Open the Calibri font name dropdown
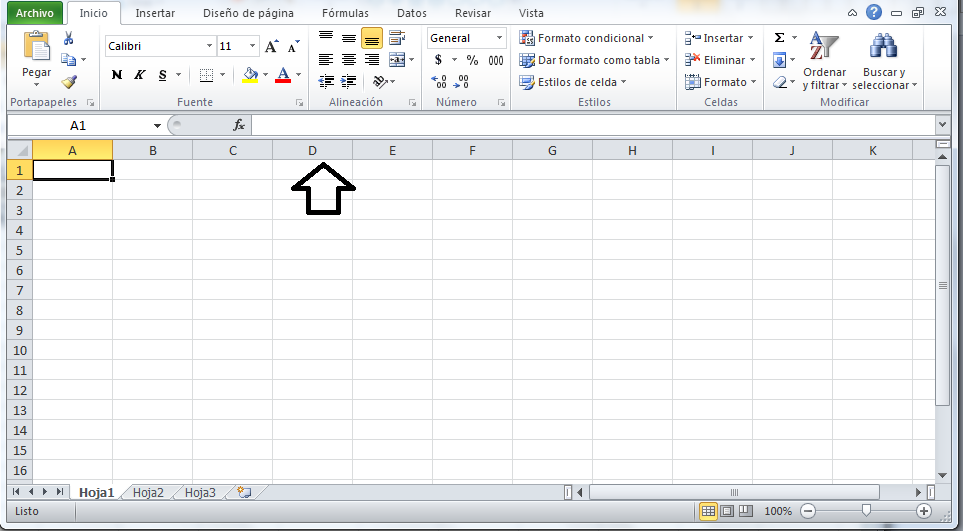Image resolution: width=963 pixels, height=531 pixels. [x=209, y=46]
